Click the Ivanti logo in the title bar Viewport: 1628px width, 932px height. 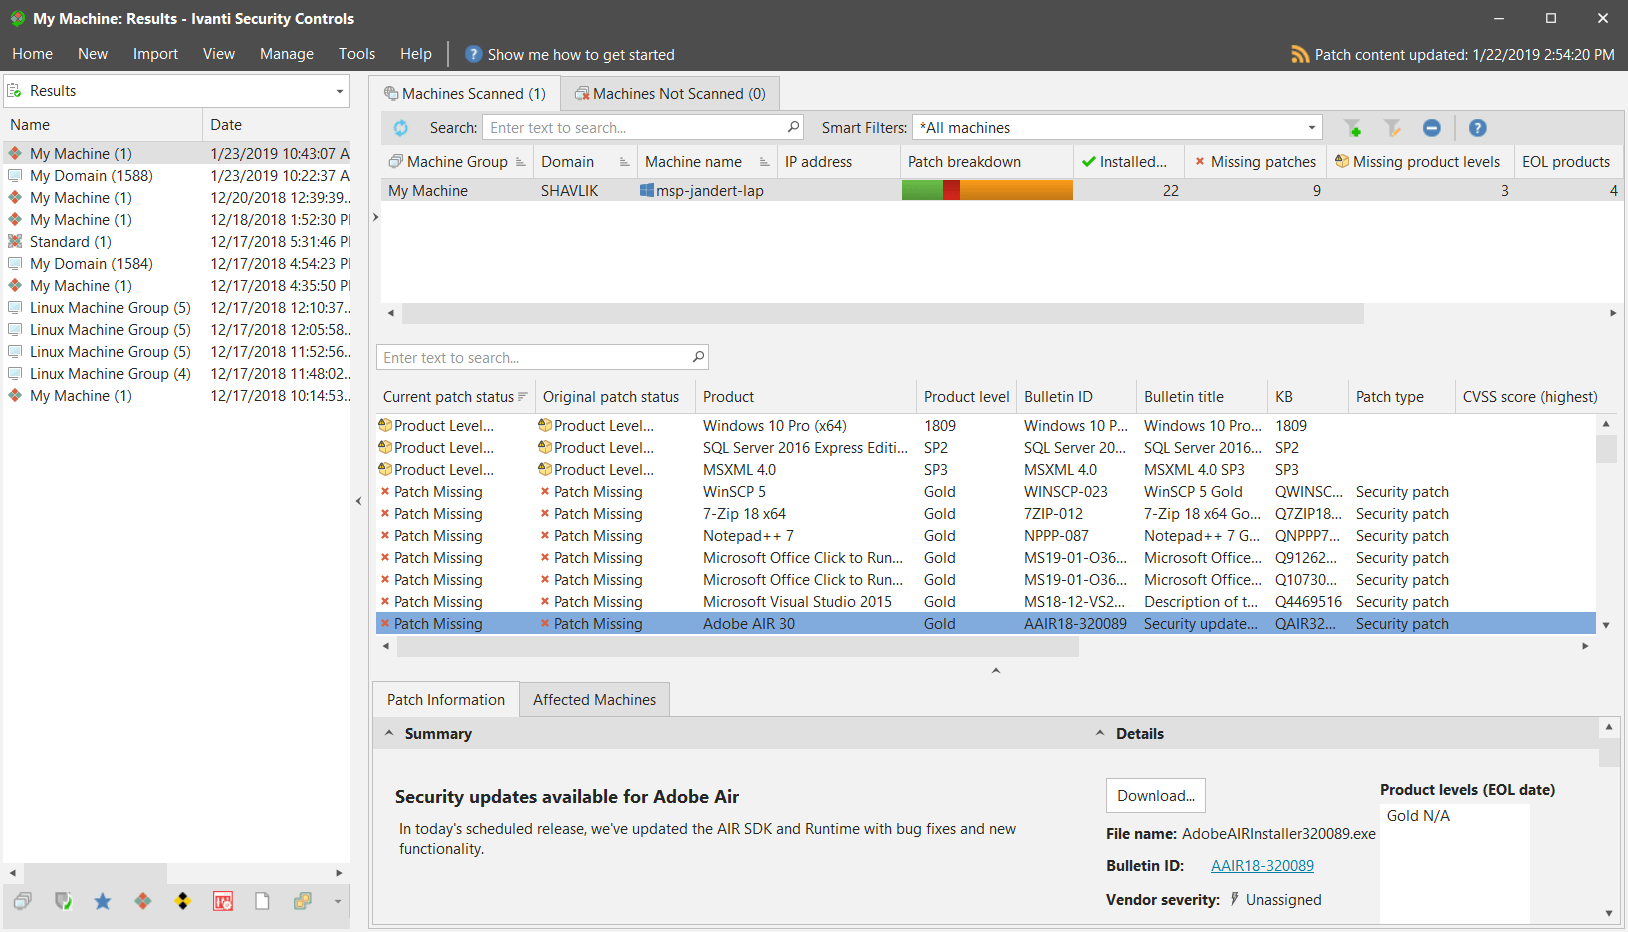tap(18, 18)
